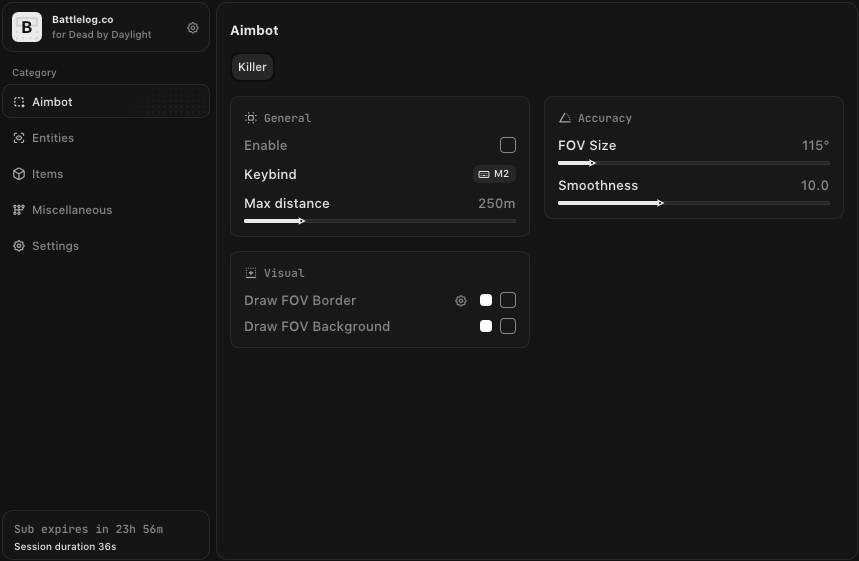Toggle Draw FOV Border checkbox
The height and width of the screenshot is (561, 859).
508,300
